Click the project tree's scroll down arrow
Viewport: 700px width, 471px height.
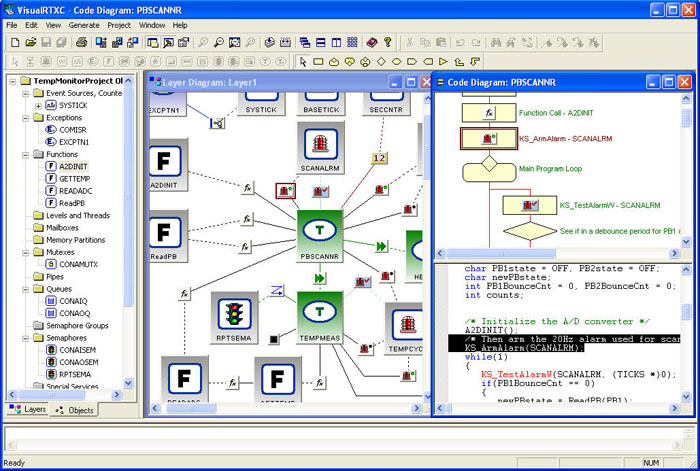129,383
